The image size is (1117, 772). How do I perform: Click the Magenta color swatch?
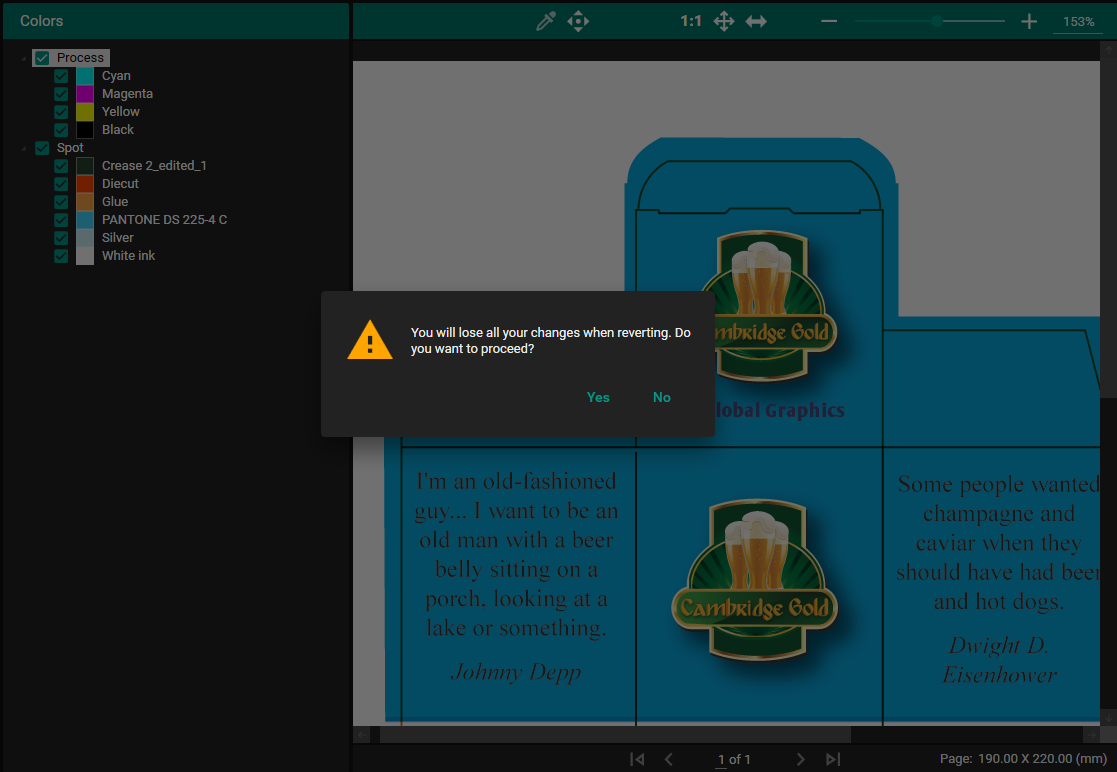click(85, 94)
